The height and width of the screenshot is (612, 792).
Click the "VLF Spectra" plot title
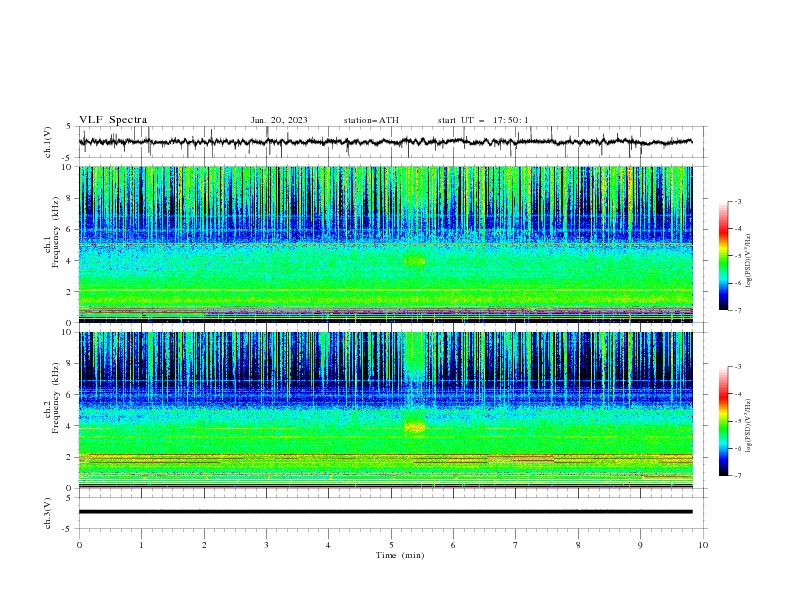[113, 120]
